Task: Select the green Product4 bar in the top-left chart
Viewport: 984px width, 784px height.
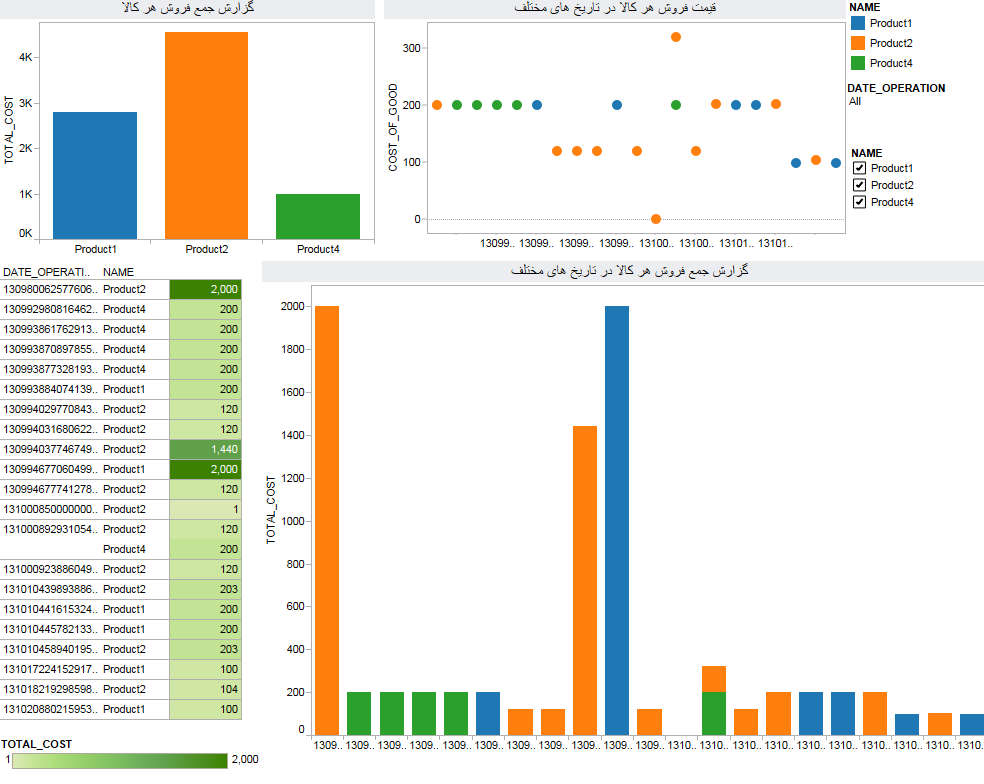Action: (x=318, y=217)
